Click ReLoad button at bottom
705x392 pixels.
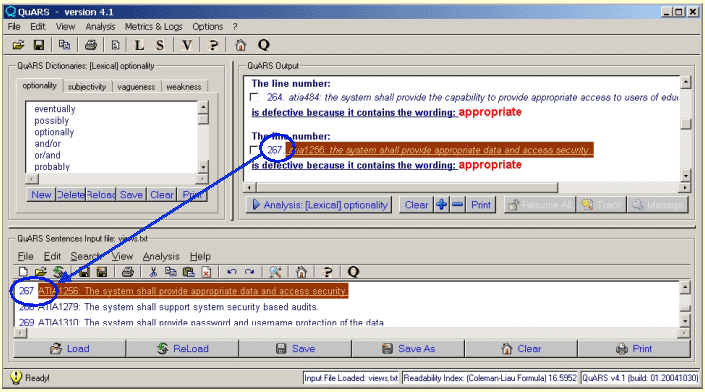[x=183, y=349]
